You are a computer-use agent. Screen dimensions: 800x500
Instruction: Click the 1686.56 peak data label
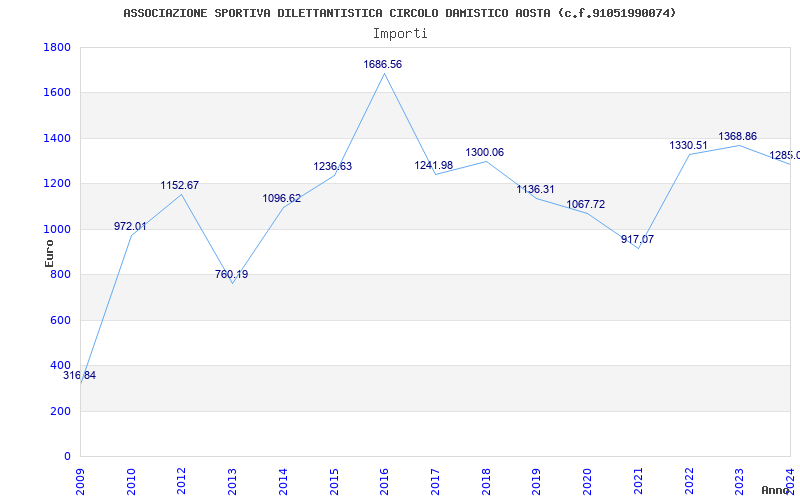coord(383,64)
